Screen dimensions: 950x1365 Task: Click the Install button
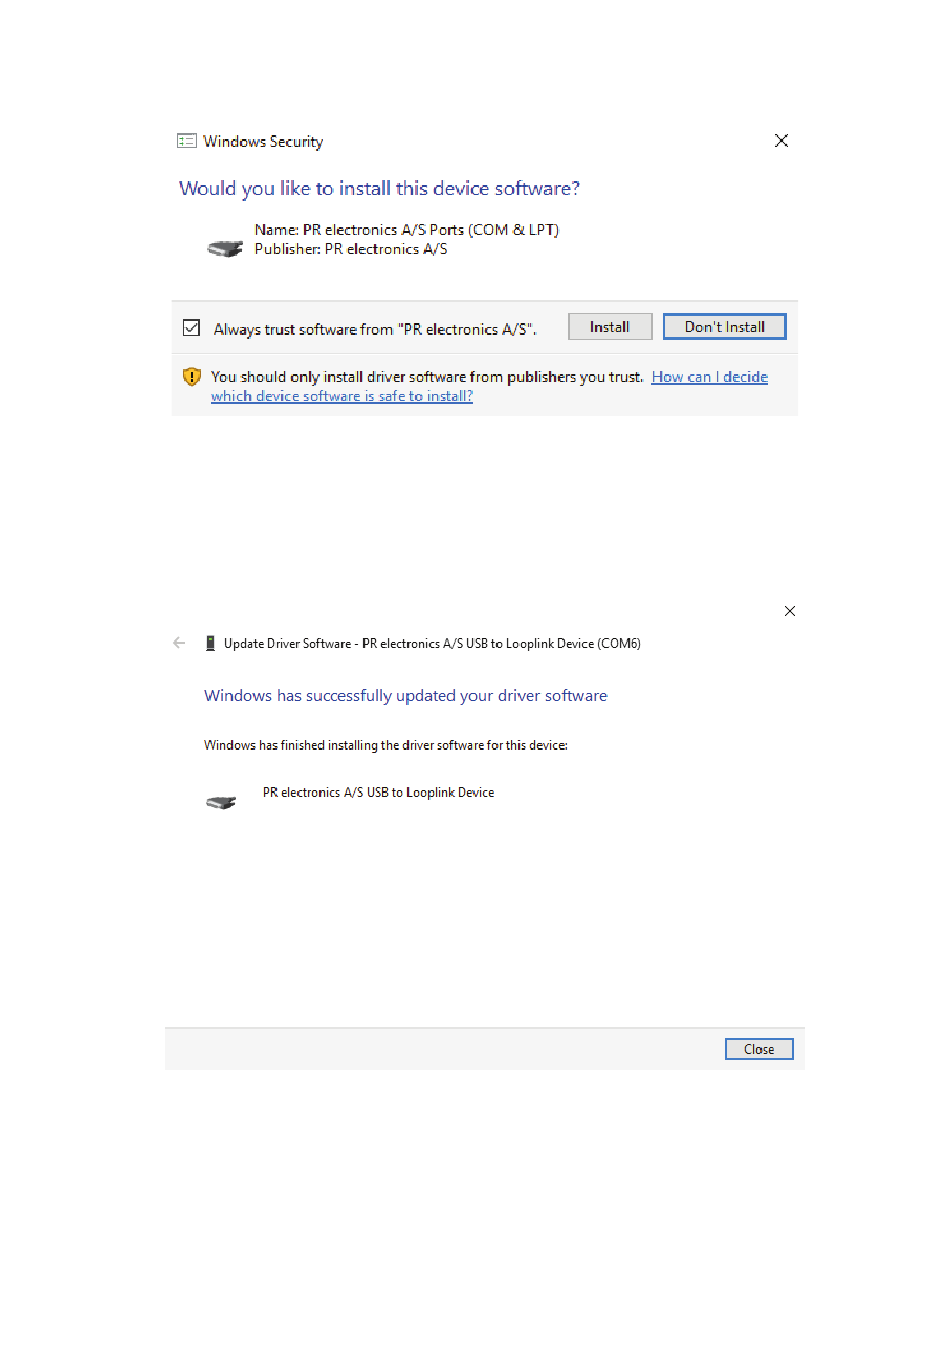pyautogui.click(x=610, y=327)
